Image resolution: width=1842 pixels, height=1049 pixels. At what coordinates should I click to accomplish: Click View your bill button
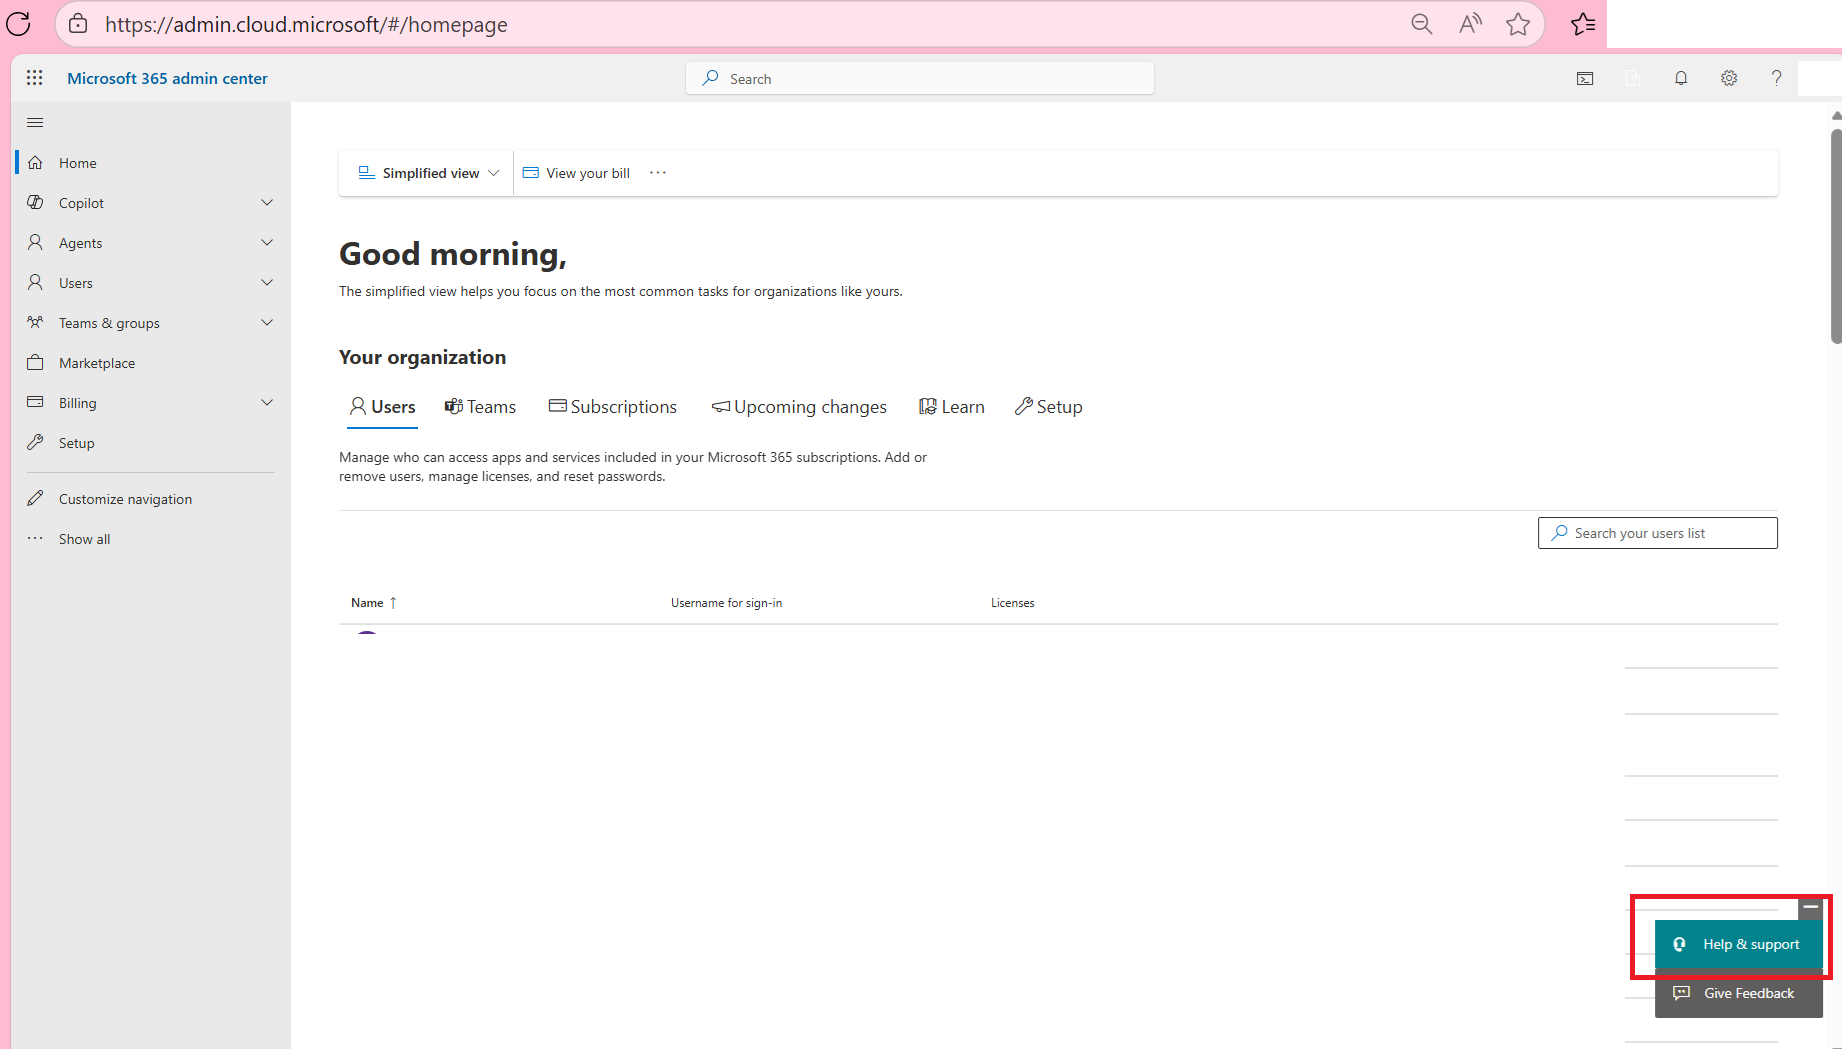(x=576, y=173)
